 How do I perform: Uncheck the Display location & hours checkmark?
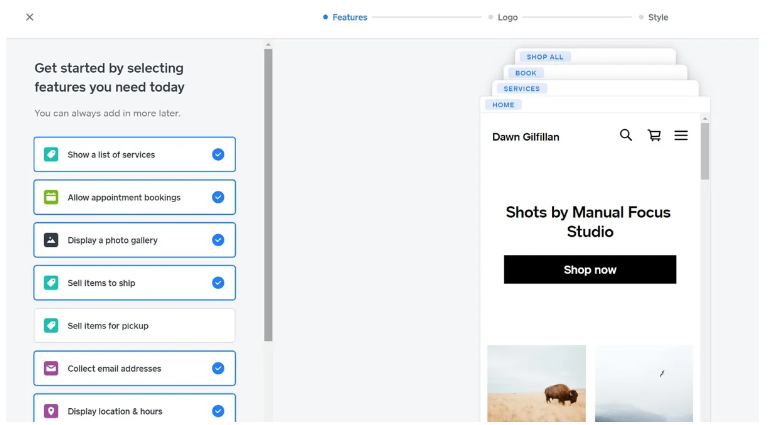(218, 411)
